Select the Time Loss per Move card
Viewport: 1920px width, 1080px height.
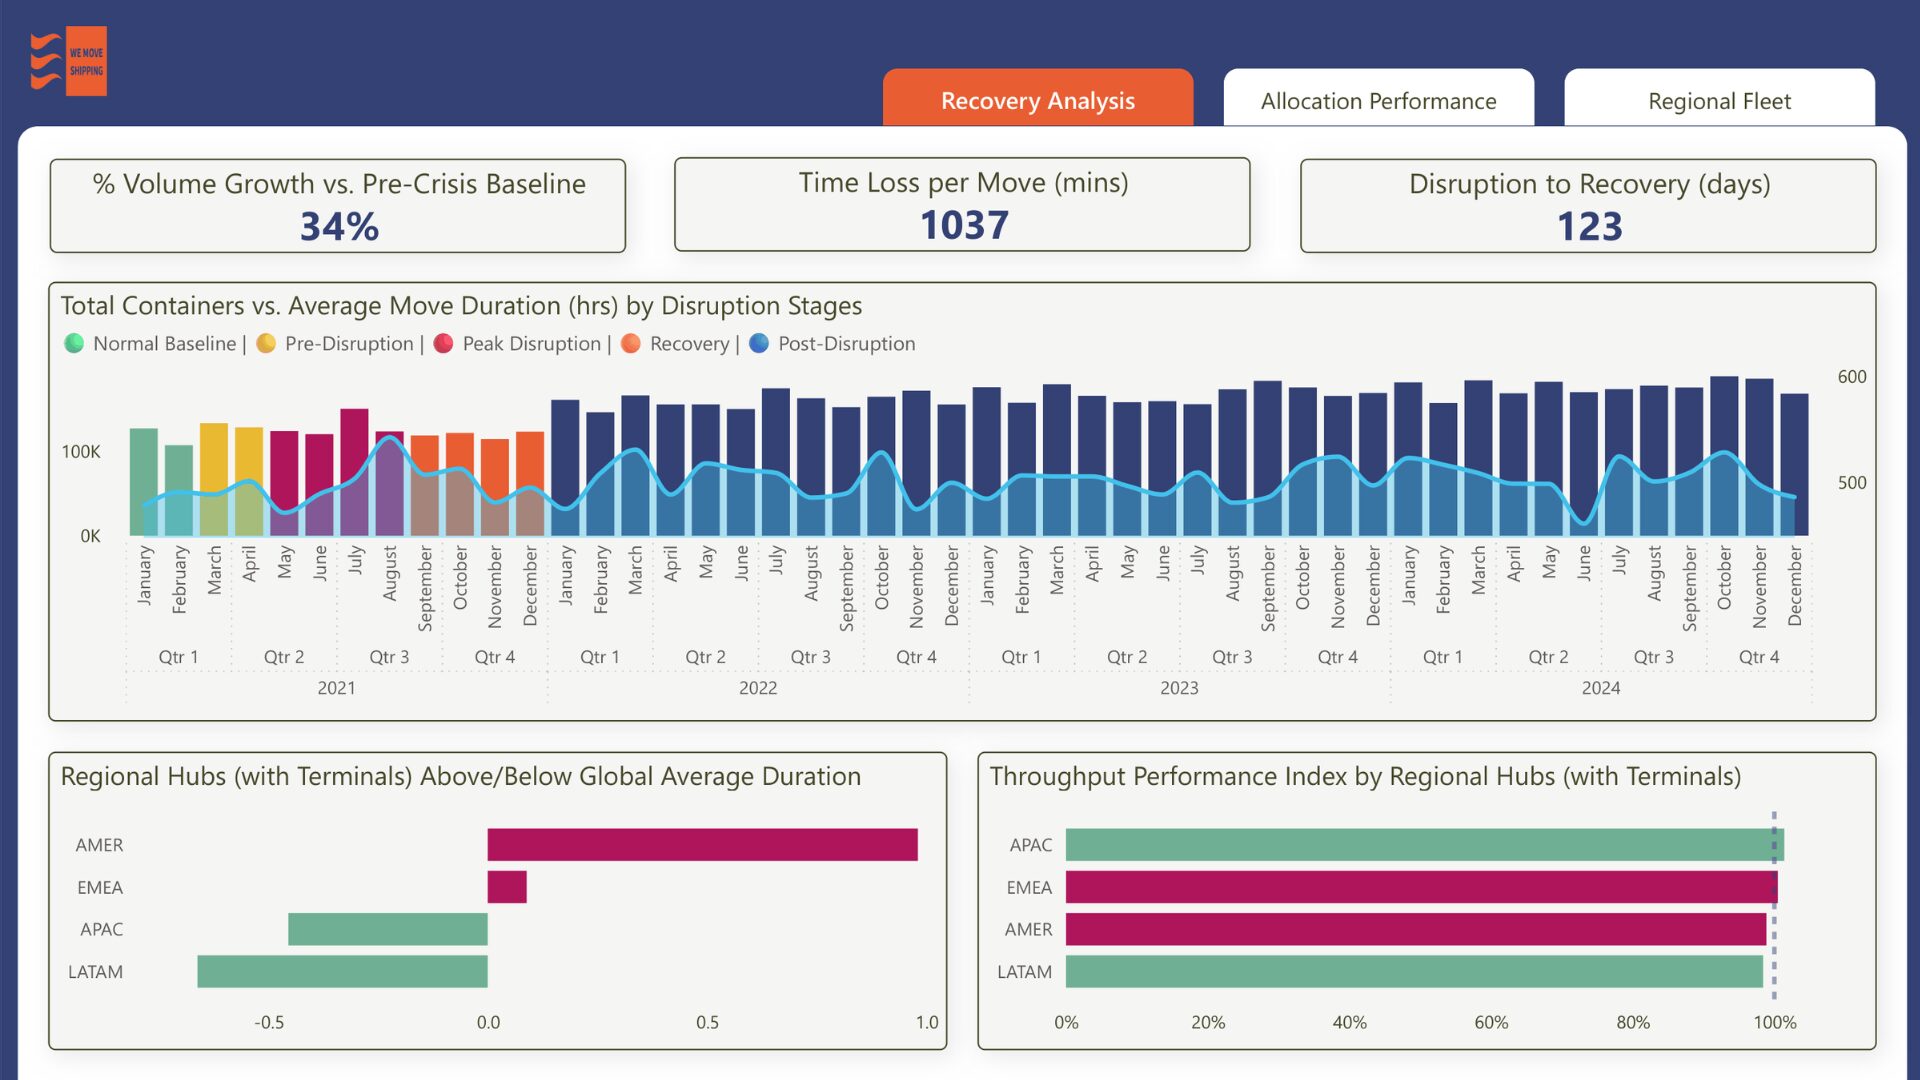click(x=962, y=205)
